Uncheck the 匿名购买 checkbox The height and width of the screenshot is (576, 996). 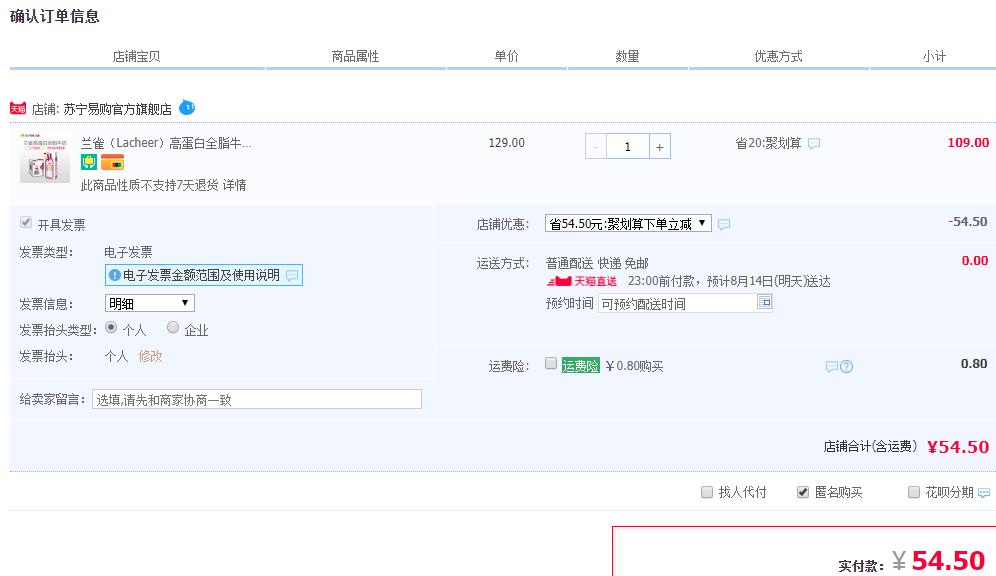point(803,492)
